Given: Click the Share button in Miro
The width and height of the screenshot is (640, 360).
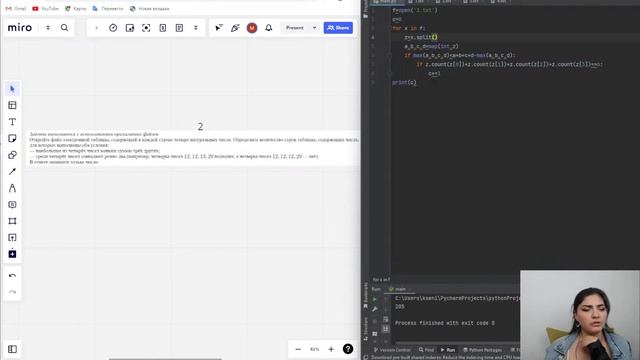Looking at the screenshot, I should 338,28.
